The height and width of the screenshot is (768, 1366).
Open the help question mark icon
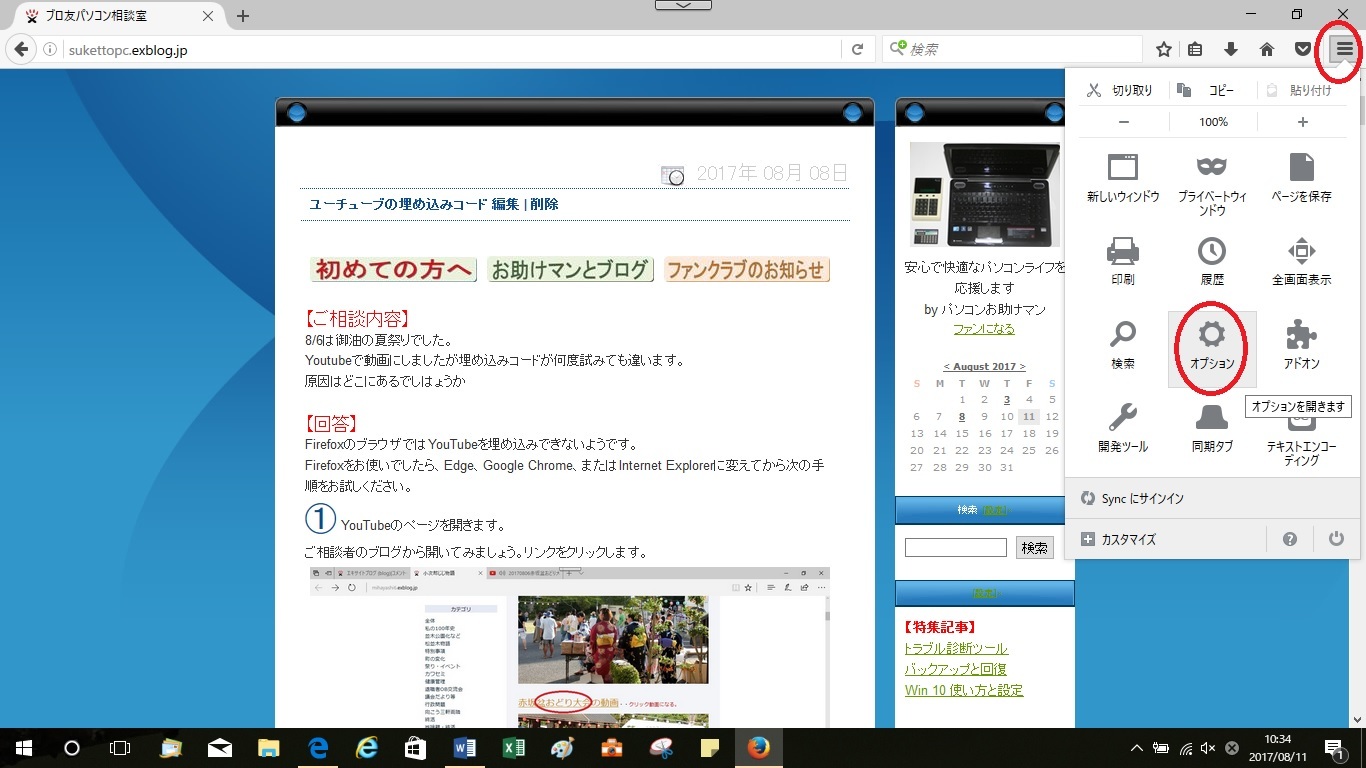pos(1290,539)
